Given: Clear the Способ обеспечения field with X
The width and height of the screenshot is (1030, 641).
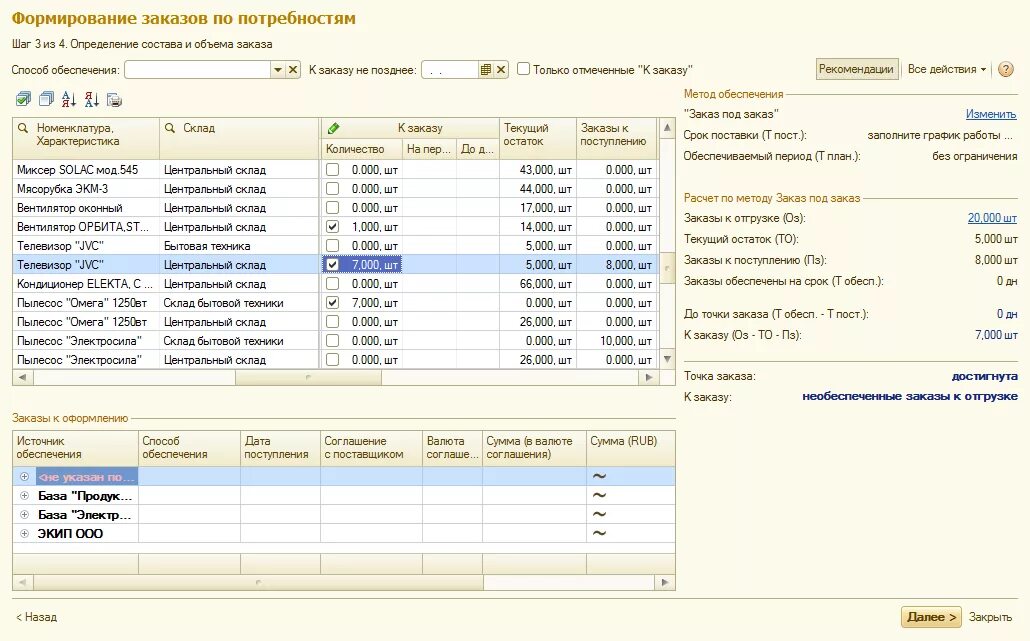Looking at the screenshot, I should pos(293,70).
